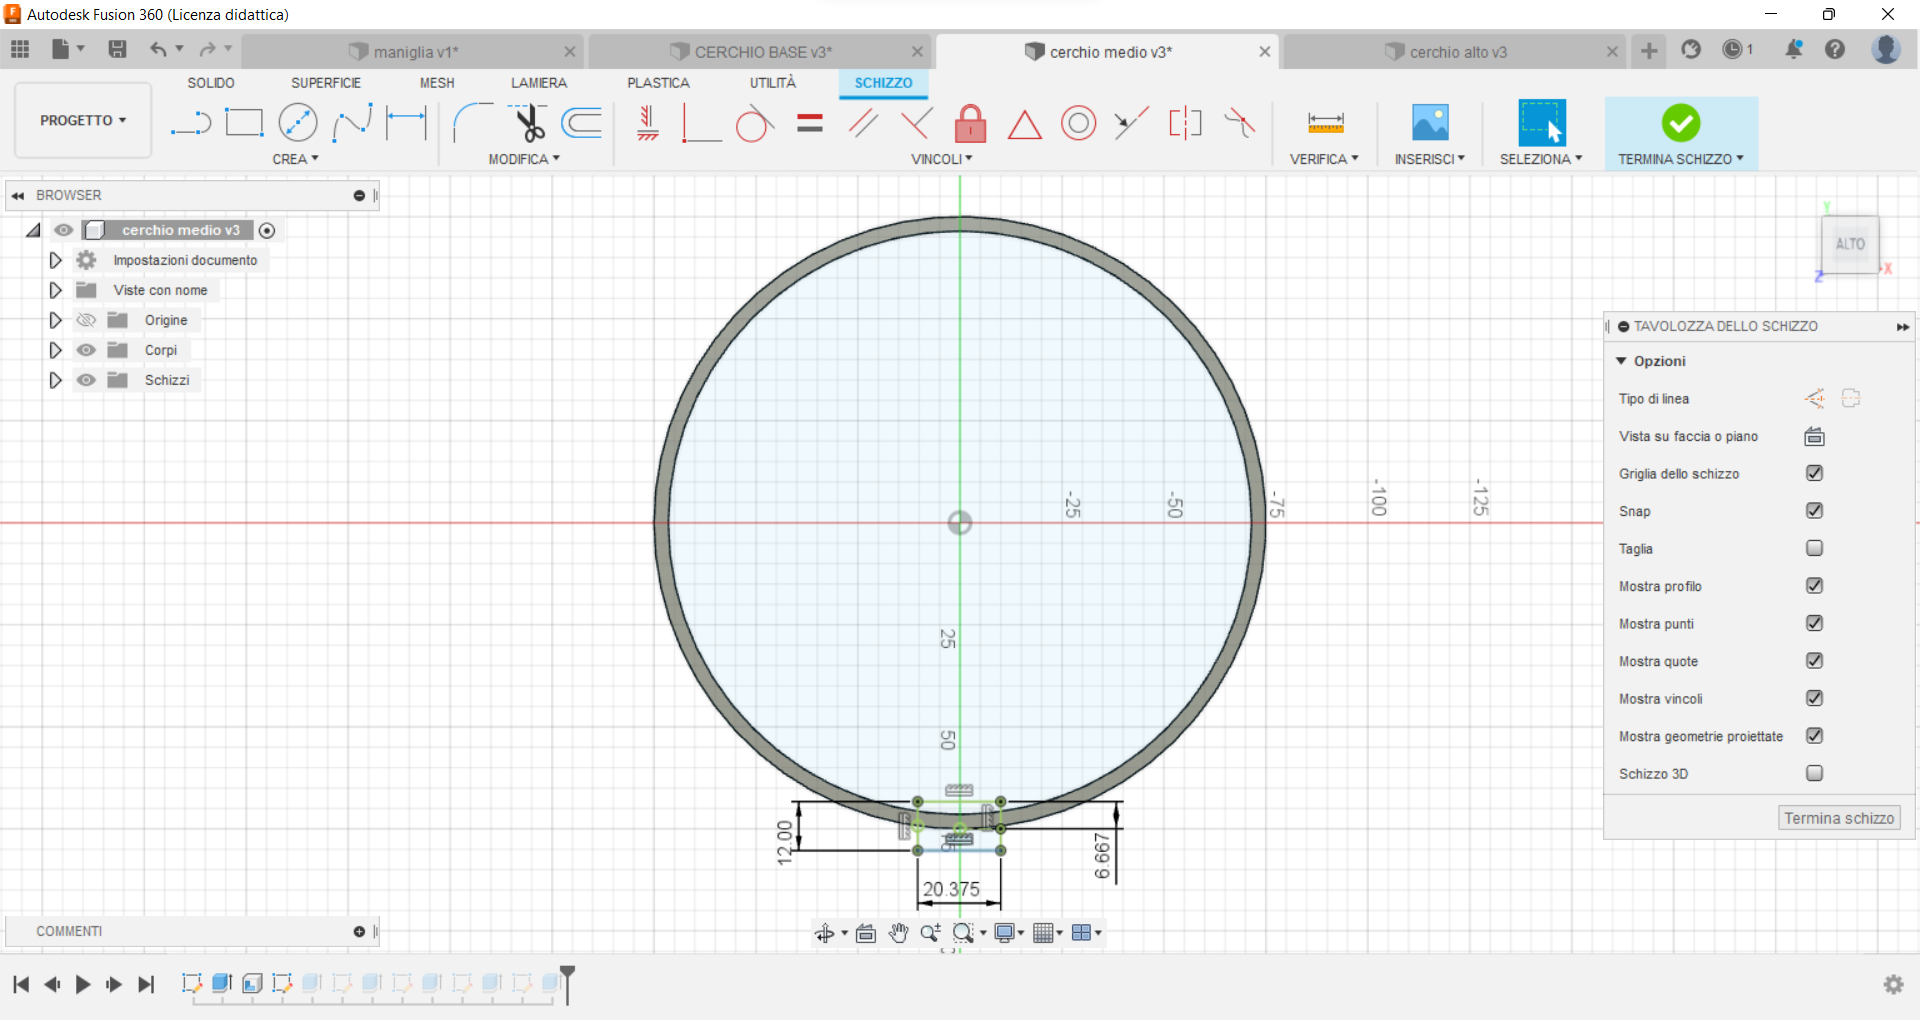Open the INSERISCI dropdown
This screenshot has height=1020, width=1920.
1429,158
